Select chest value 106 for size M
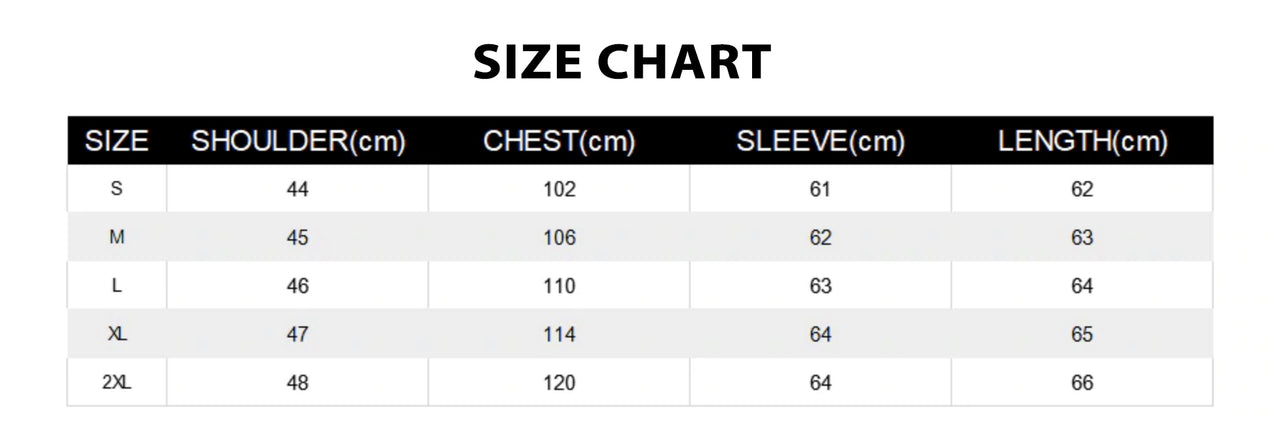 [x=559, y=238]
